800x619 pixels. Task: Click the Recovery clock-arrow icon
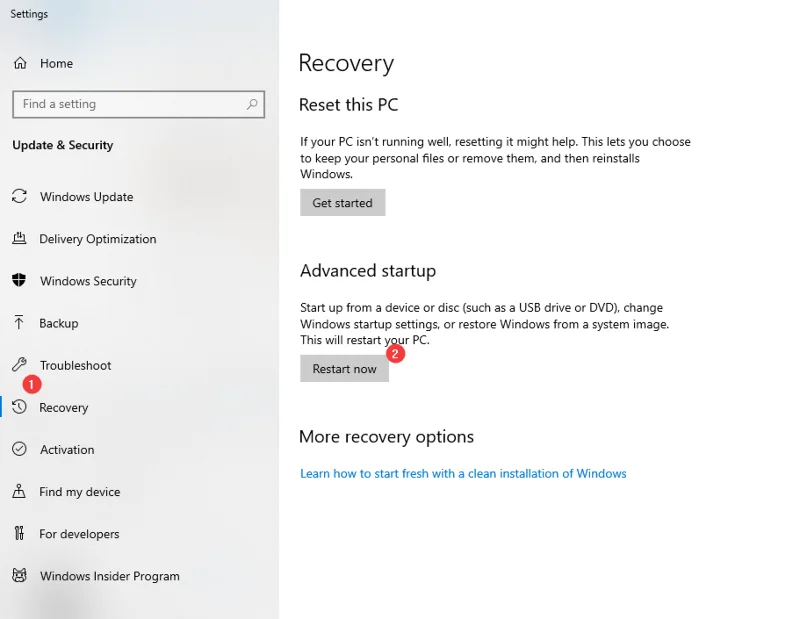point(19,407)
